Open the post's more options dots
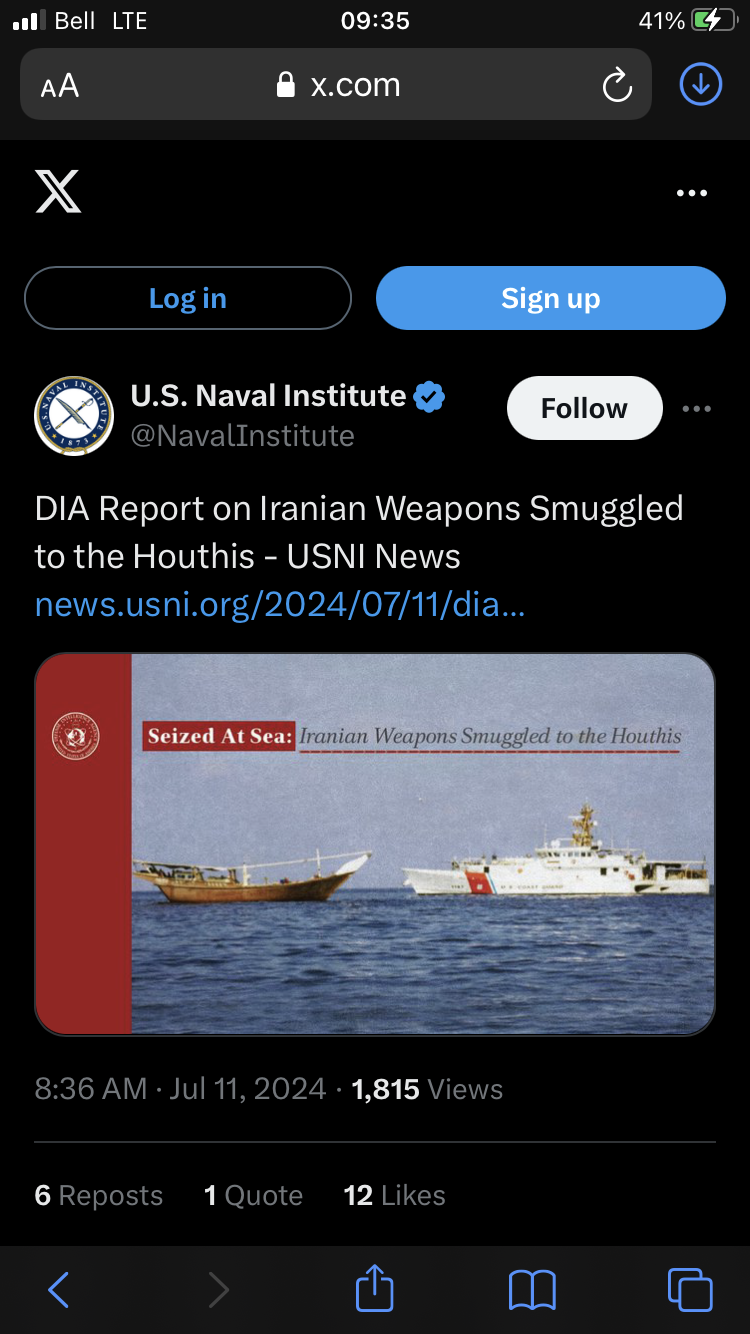Screen dimensions: 750x1334 coord(697,408)
